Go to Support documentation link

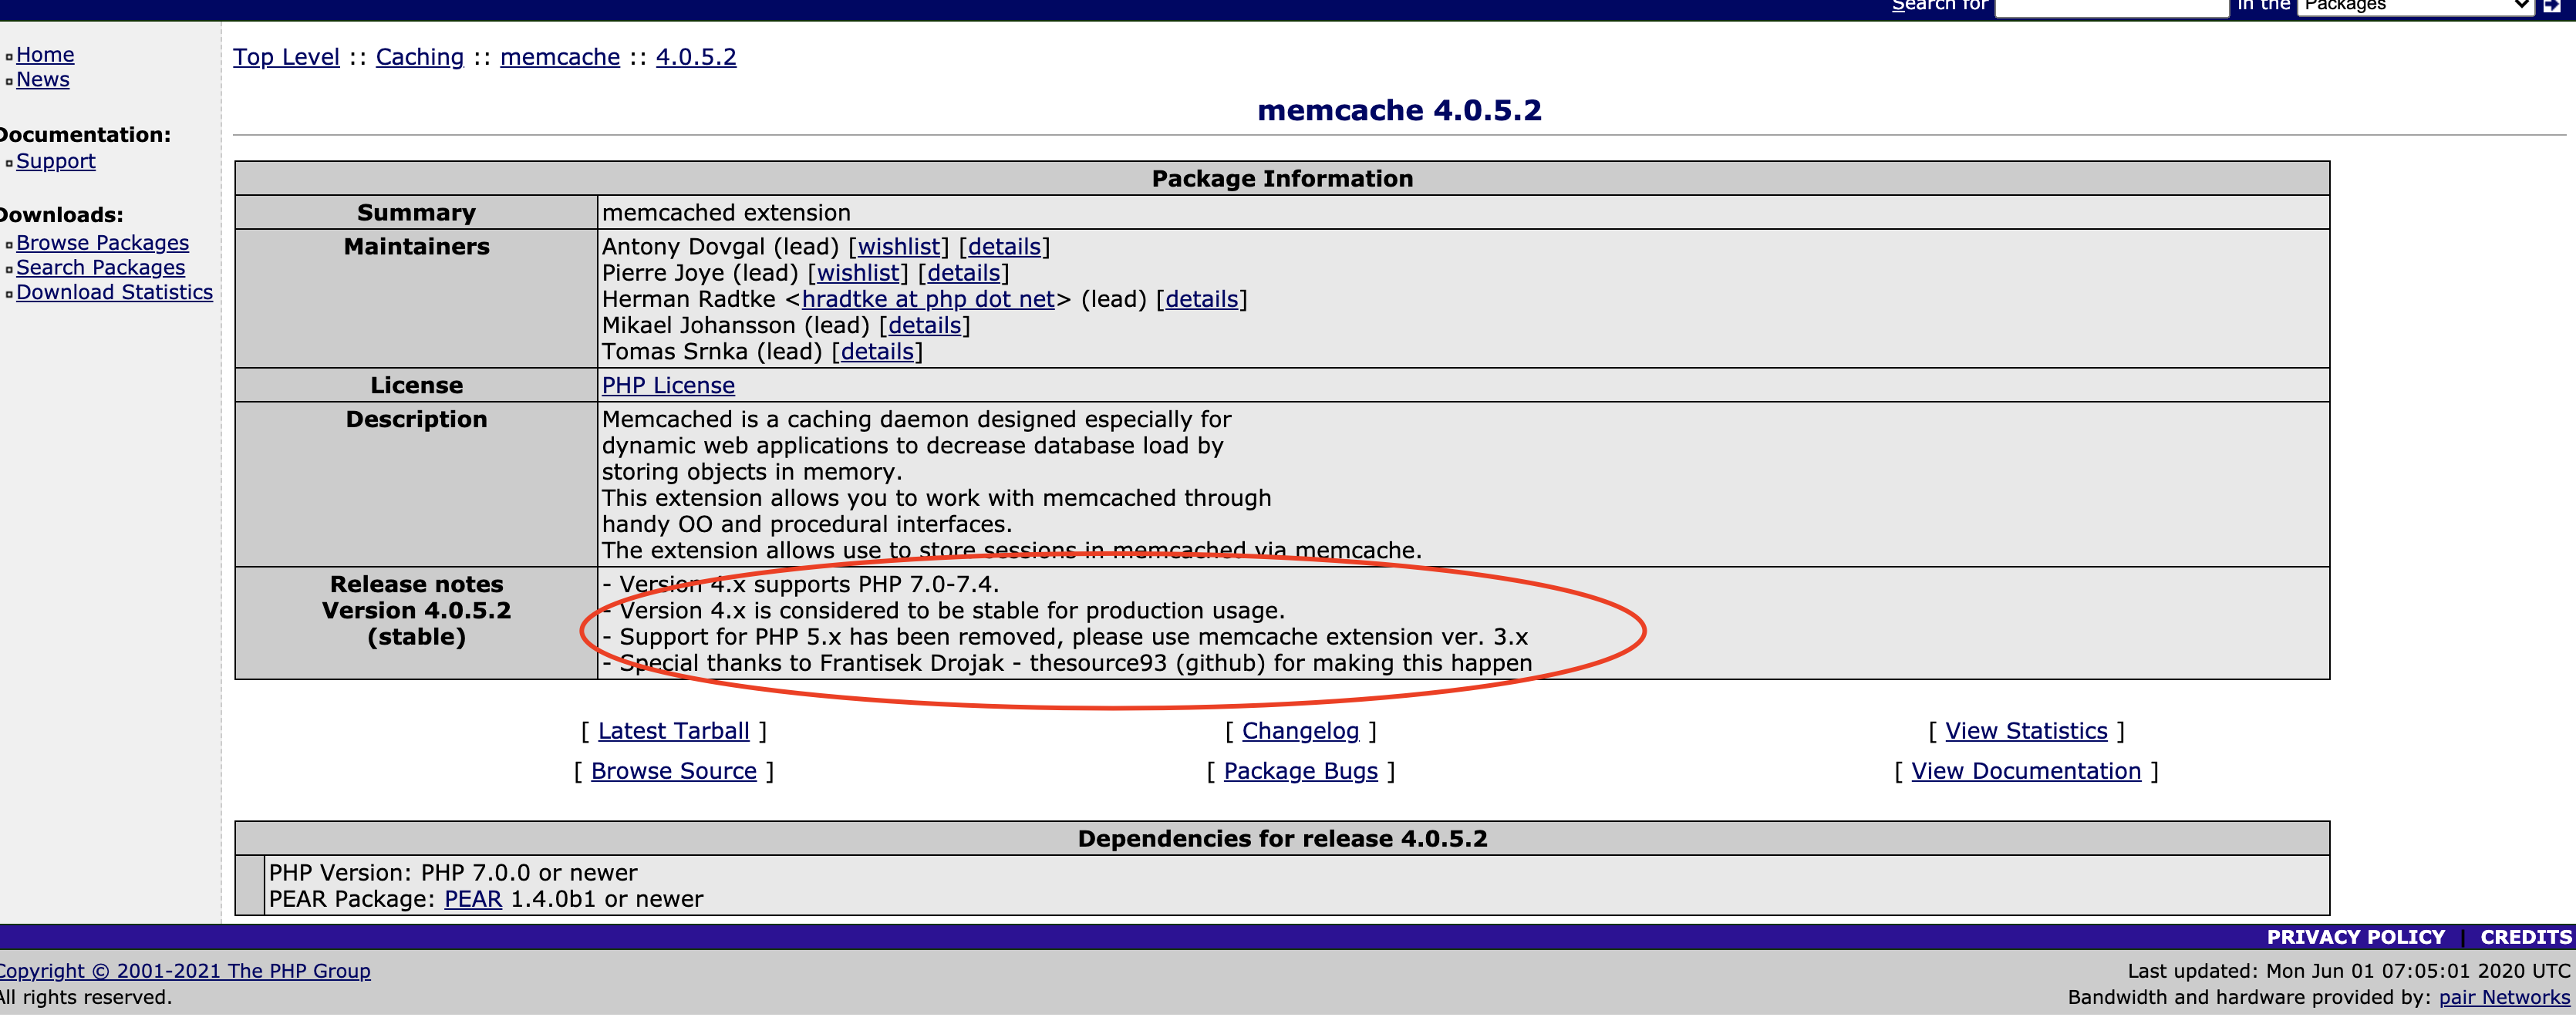pos(56,161)
